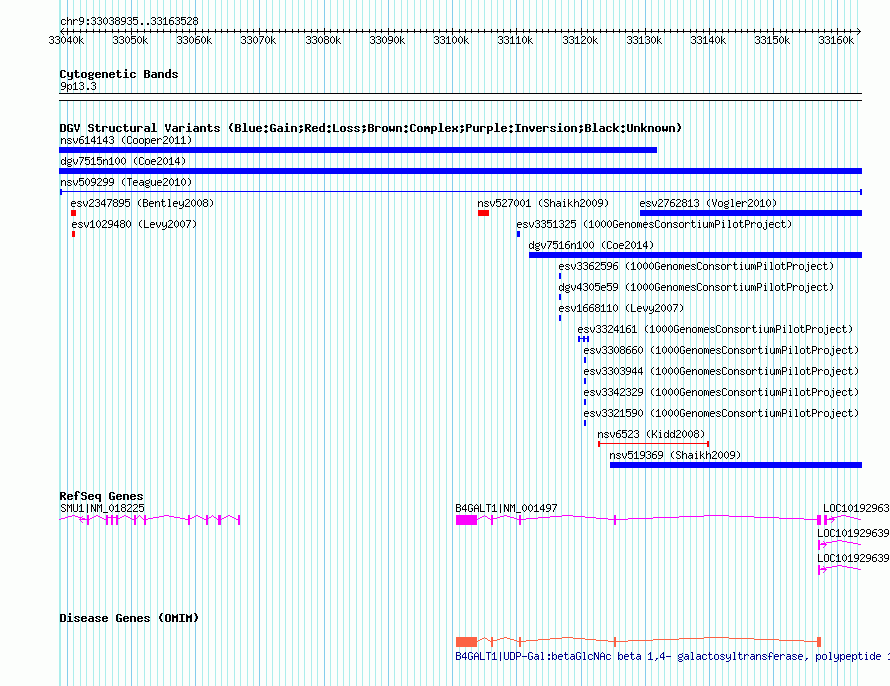Click the large magenta B4GALT1 exon block
Viewport: 890px width, 686px height.
click(x=467, y=520)
